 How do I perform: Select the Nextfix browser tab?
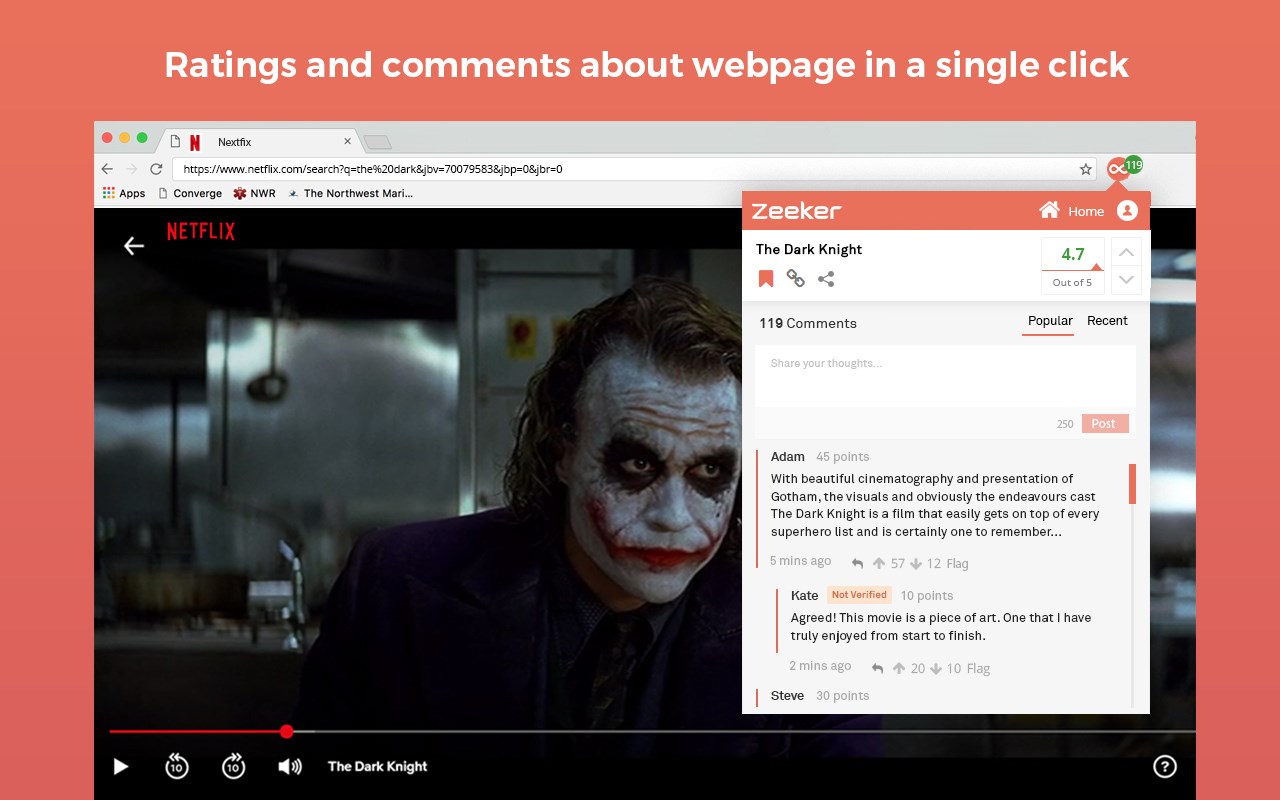260,142
